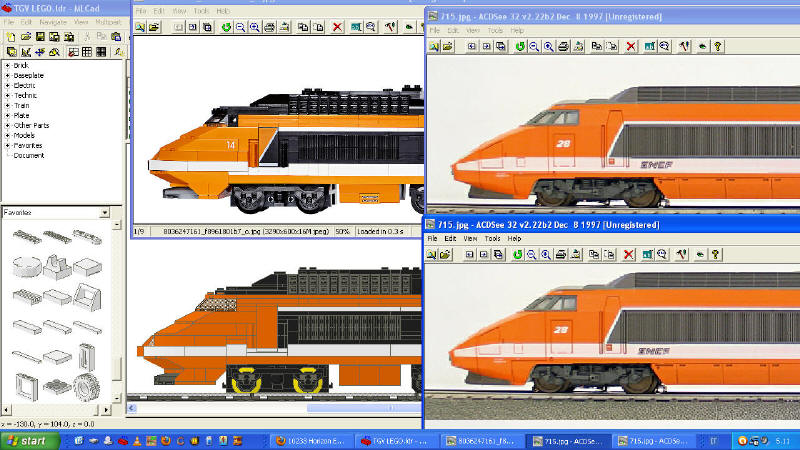The image size is (800, 450).
Task: Click Browse icon in bottom-right ACDSee toolbar
Action: click(x=431, y=255)
